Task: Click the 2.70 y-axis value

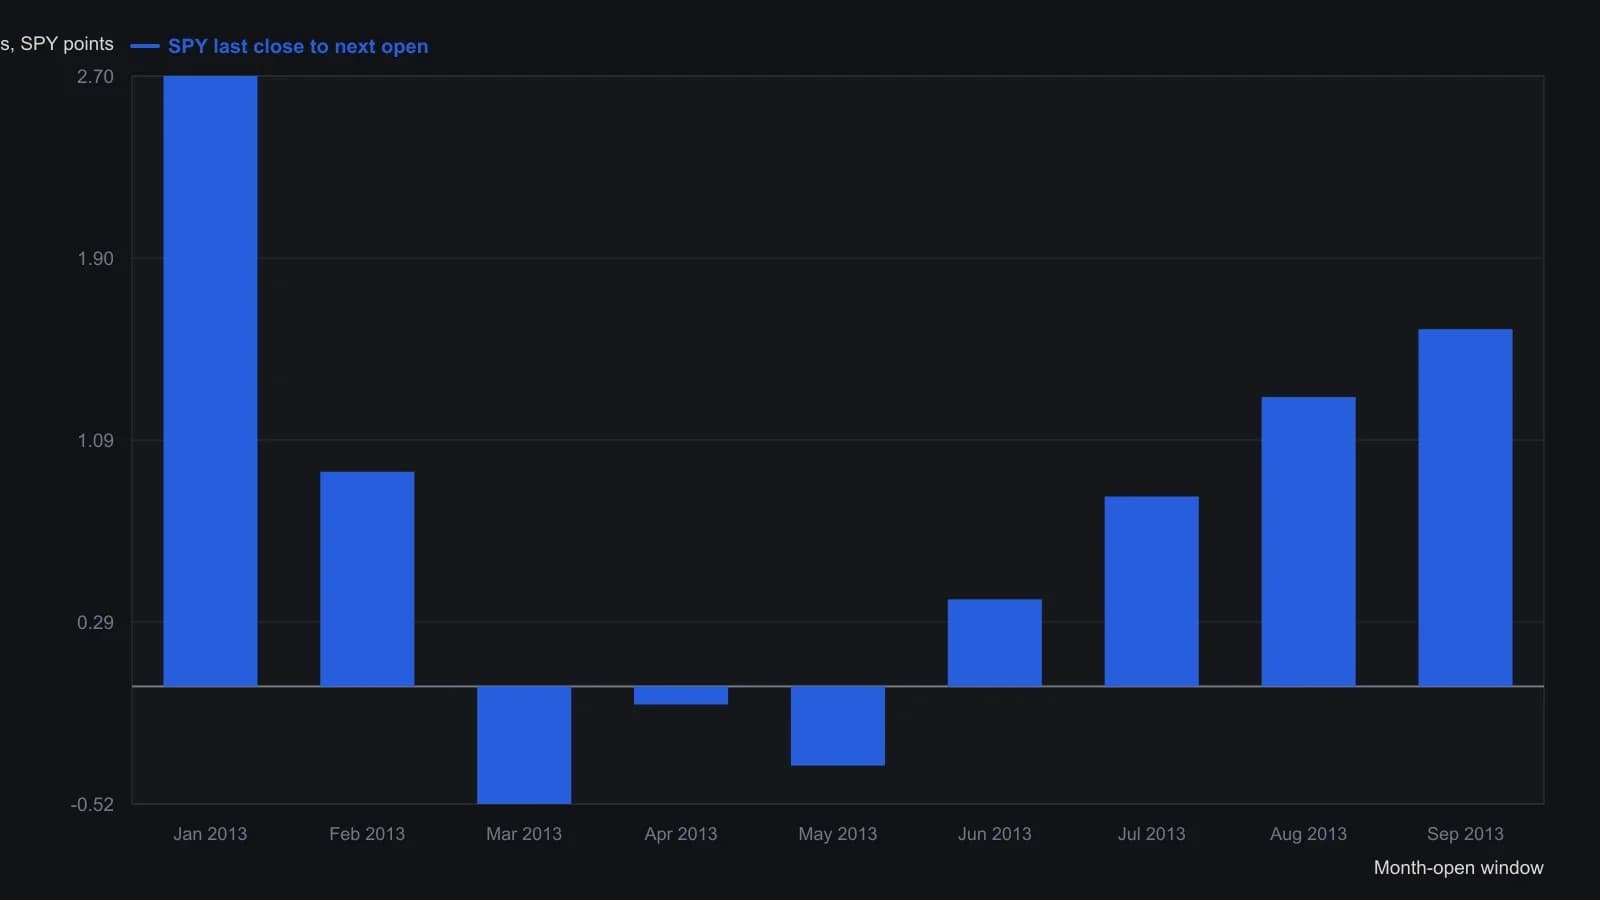Action: pos(95,77)
